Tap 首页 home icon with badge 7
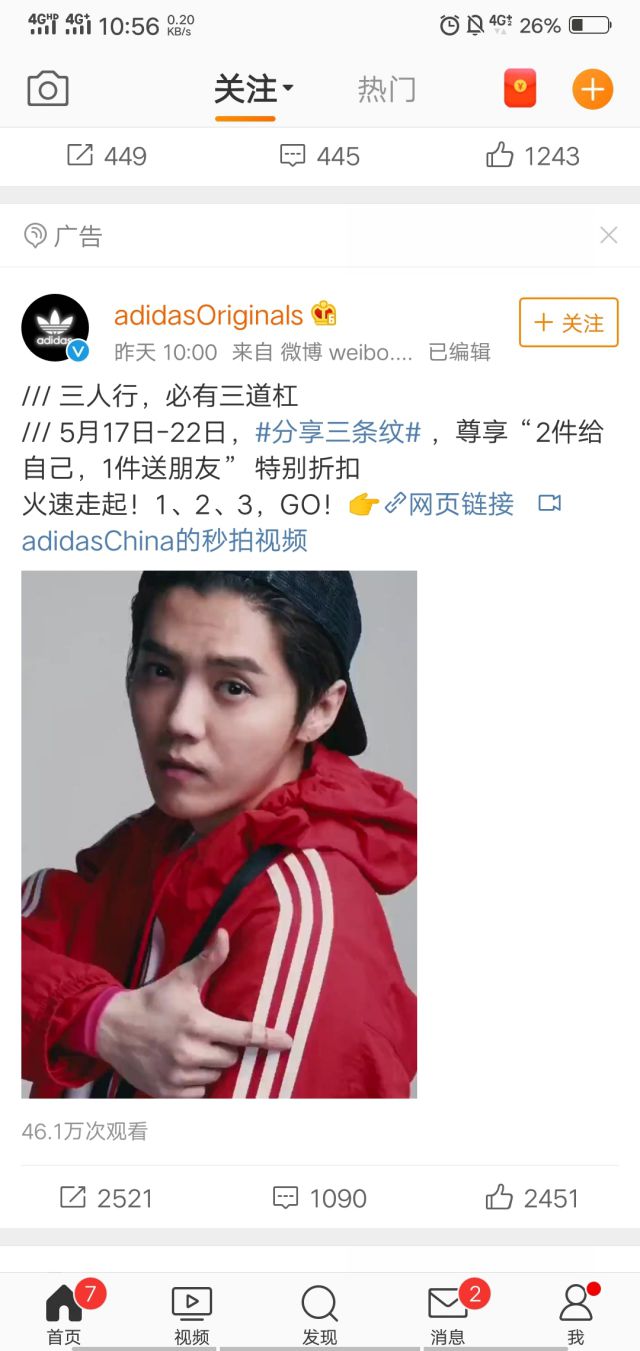The height and width of the screenshot is (1351, 640). click(x=64, y=1303)
